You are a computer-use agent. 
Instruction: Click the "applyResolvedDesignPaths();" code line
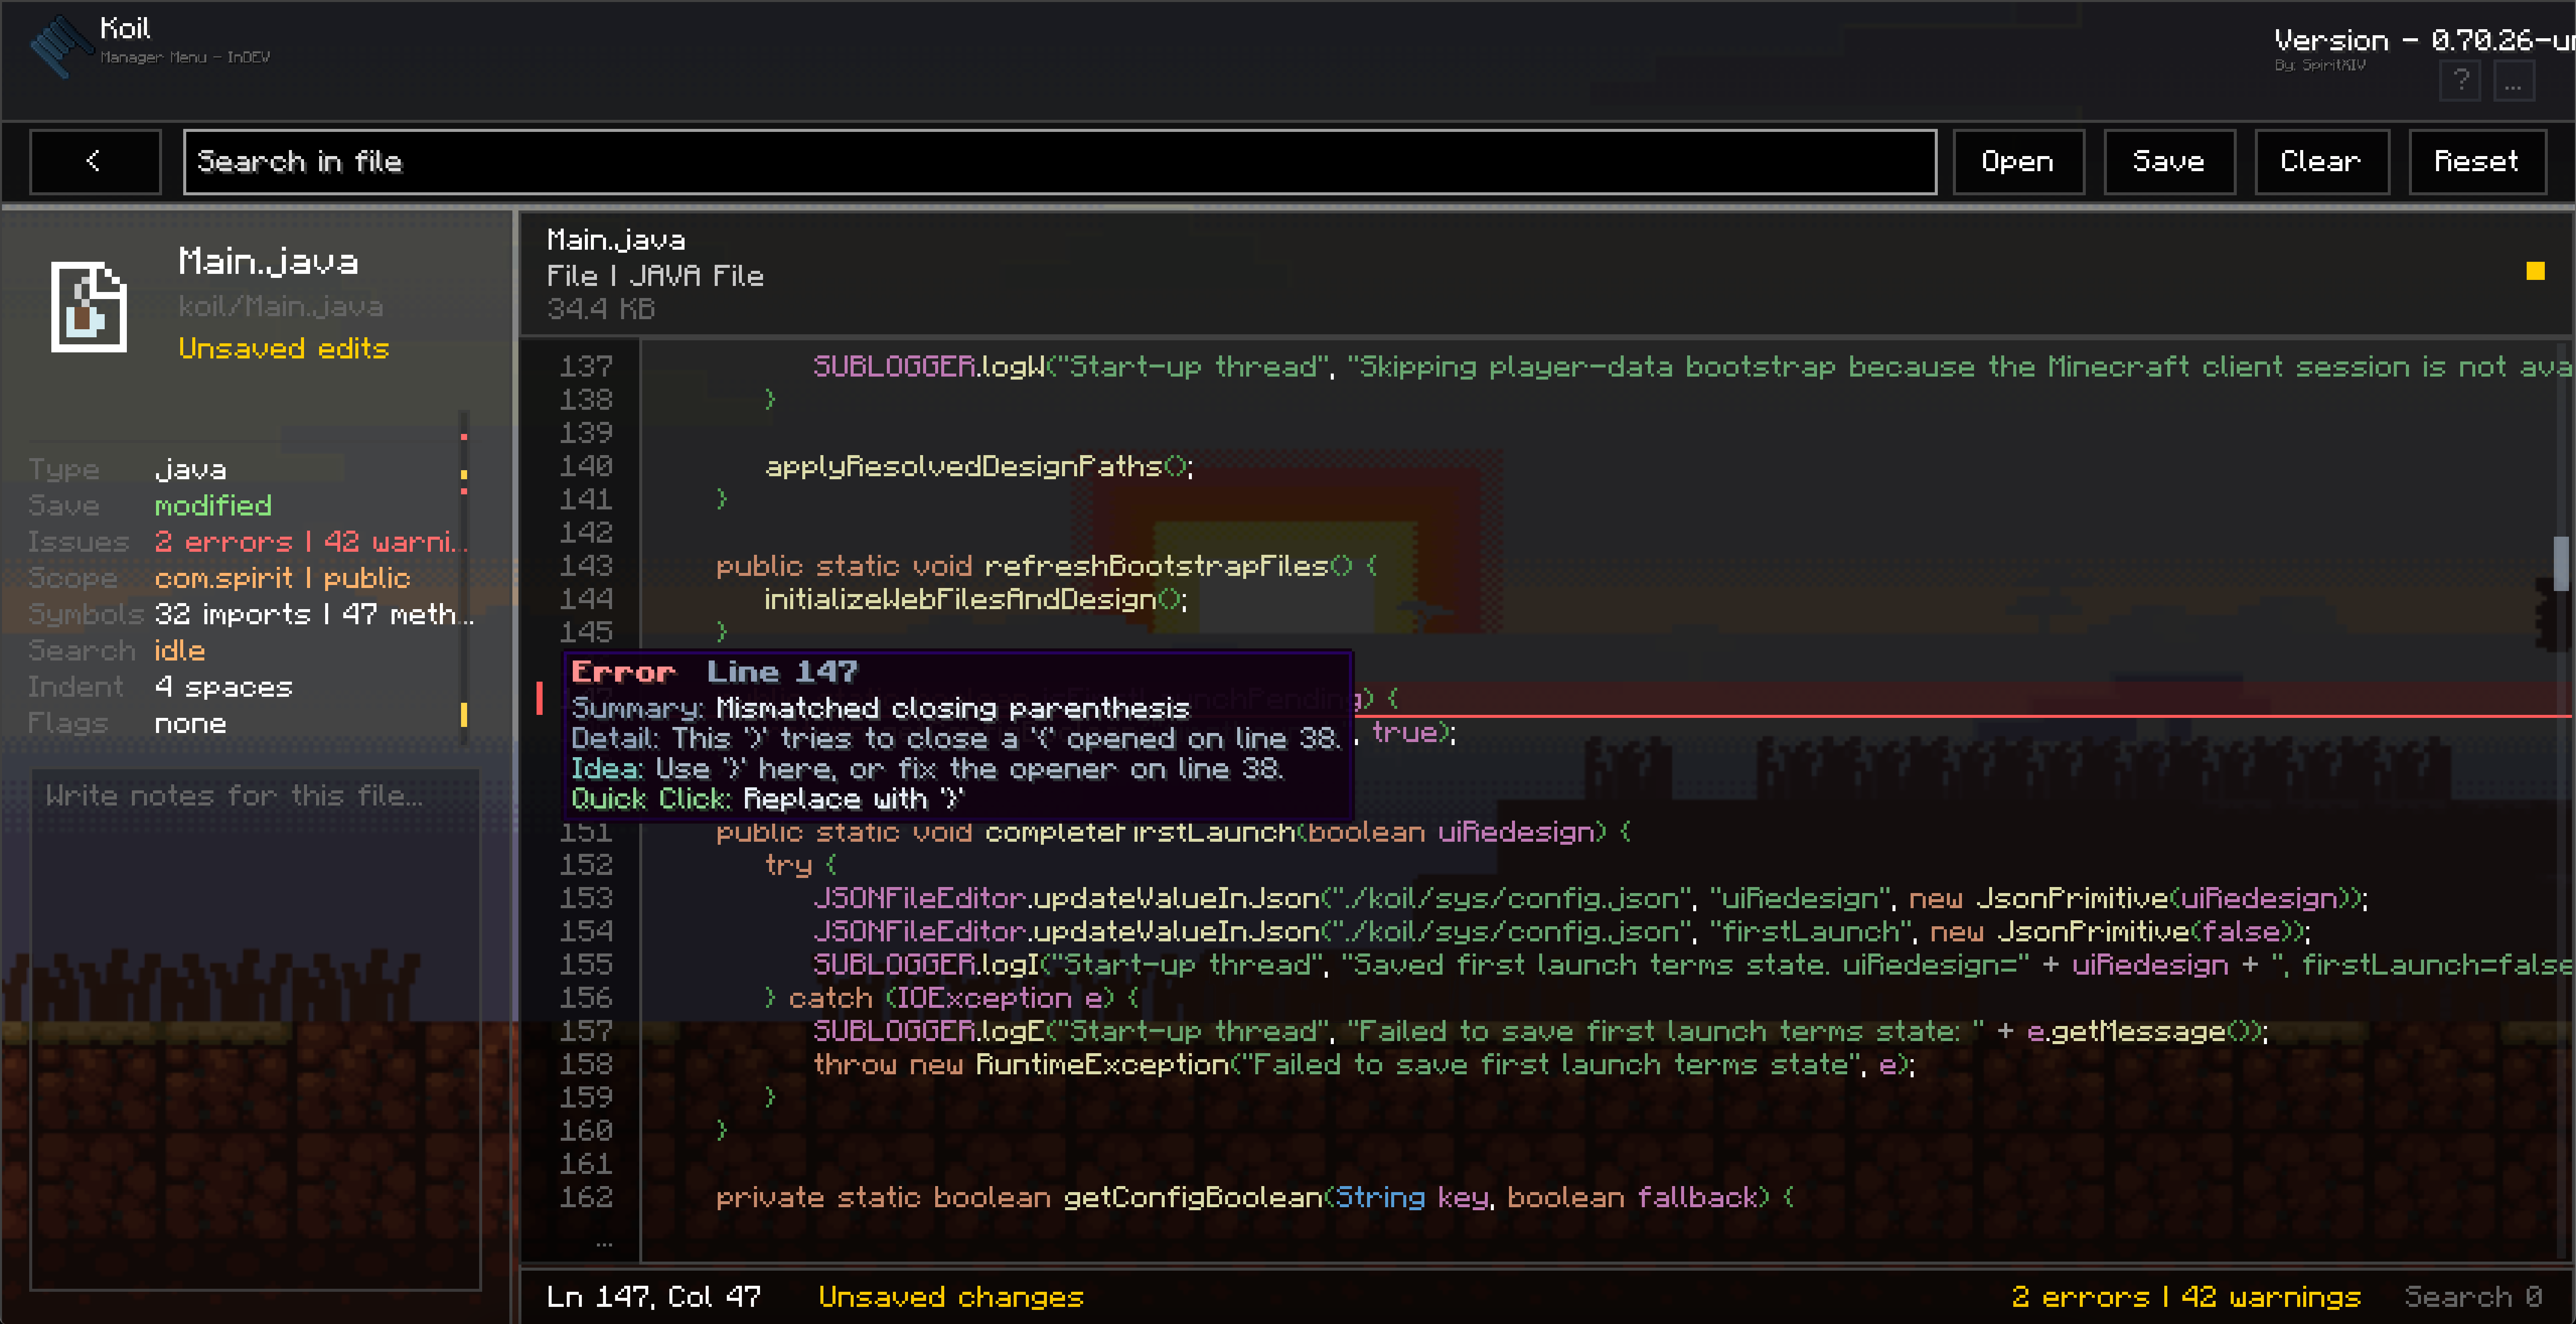979,466
